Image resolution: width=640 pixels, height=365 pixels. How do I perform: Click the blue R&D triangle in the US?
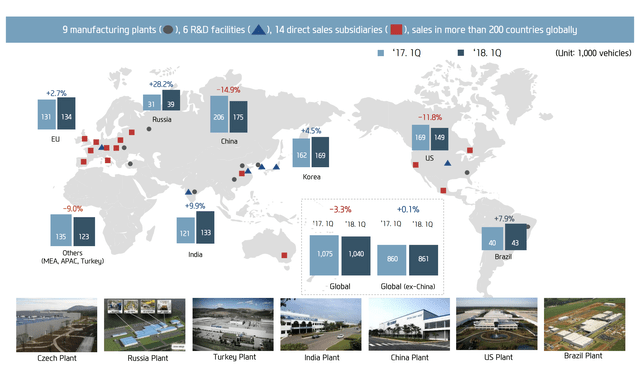[448, 163]
